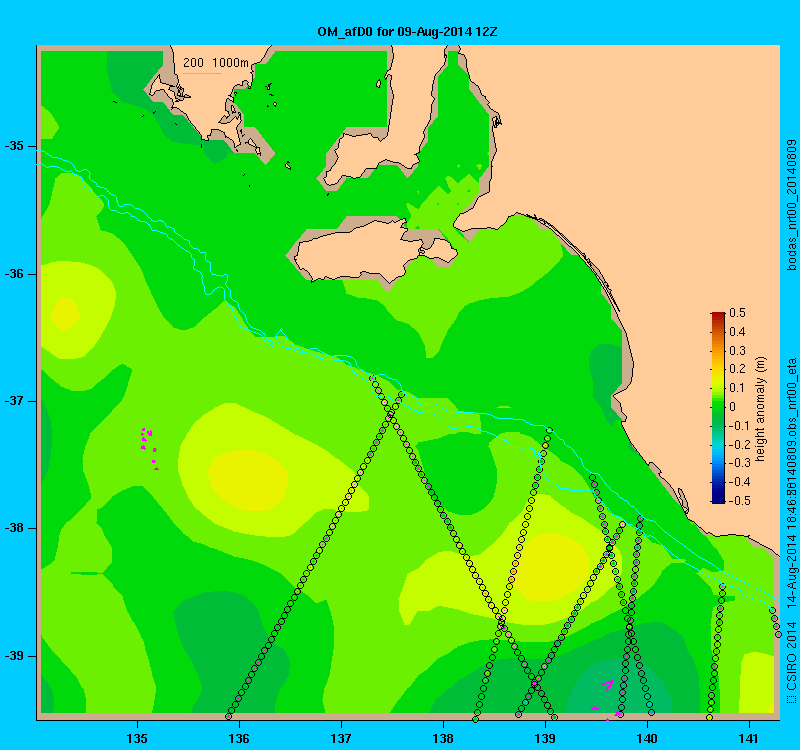Viewport: 800px width, 750px height.
Task: Click the -0.3 colorbar tick label
Action: click(738, 463)
